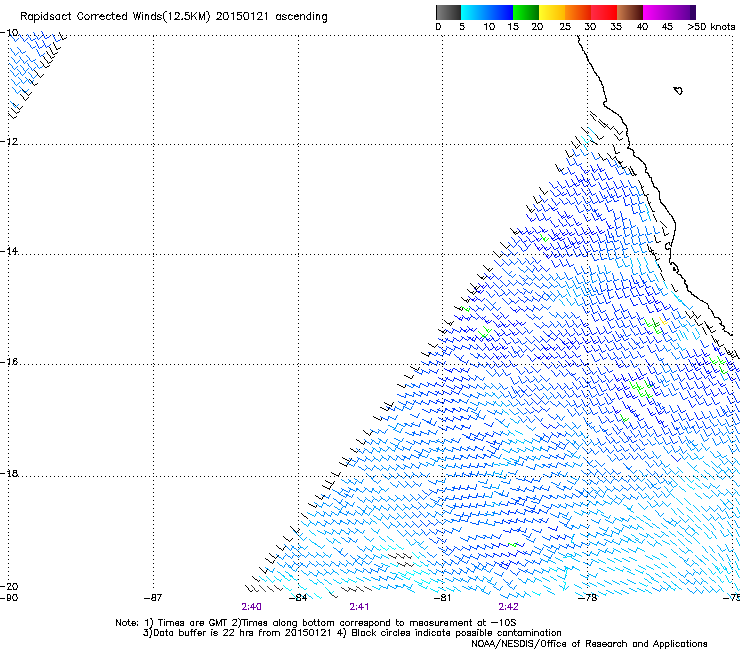Click the -78 longitude axis label
This screenshot has width=740, height=650.
click(588, 598)
